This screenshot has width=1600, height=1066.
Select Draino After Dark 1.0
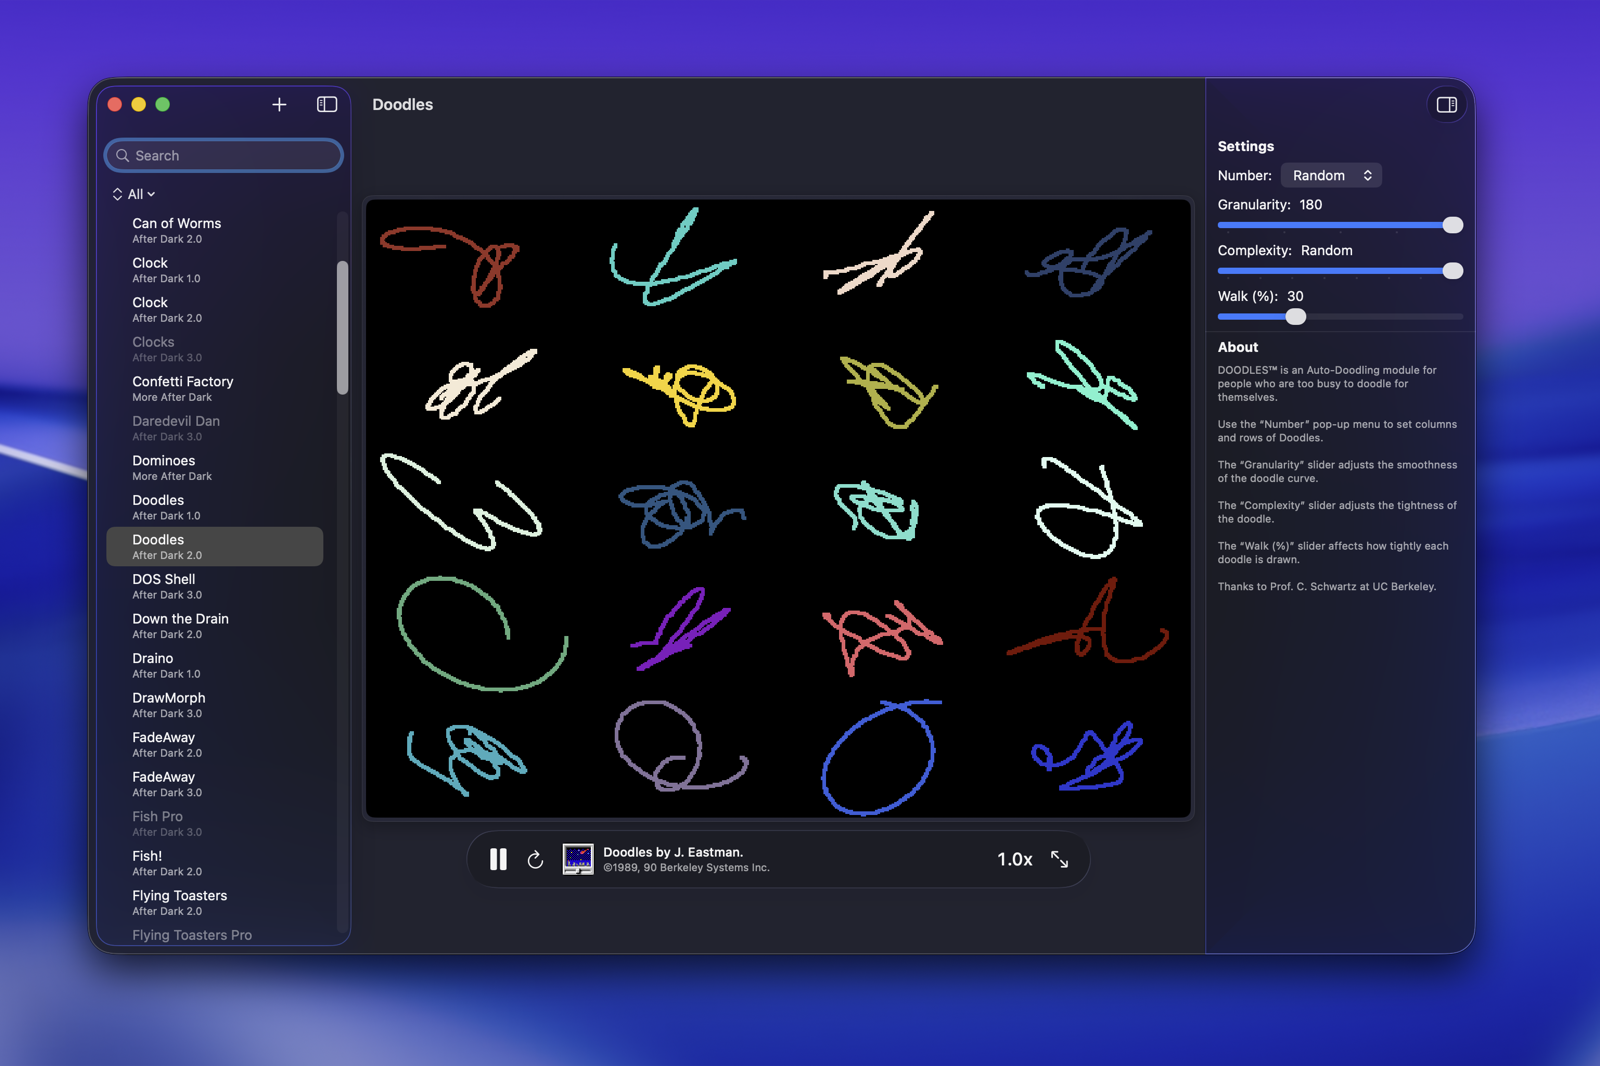(x=215, y=665)
